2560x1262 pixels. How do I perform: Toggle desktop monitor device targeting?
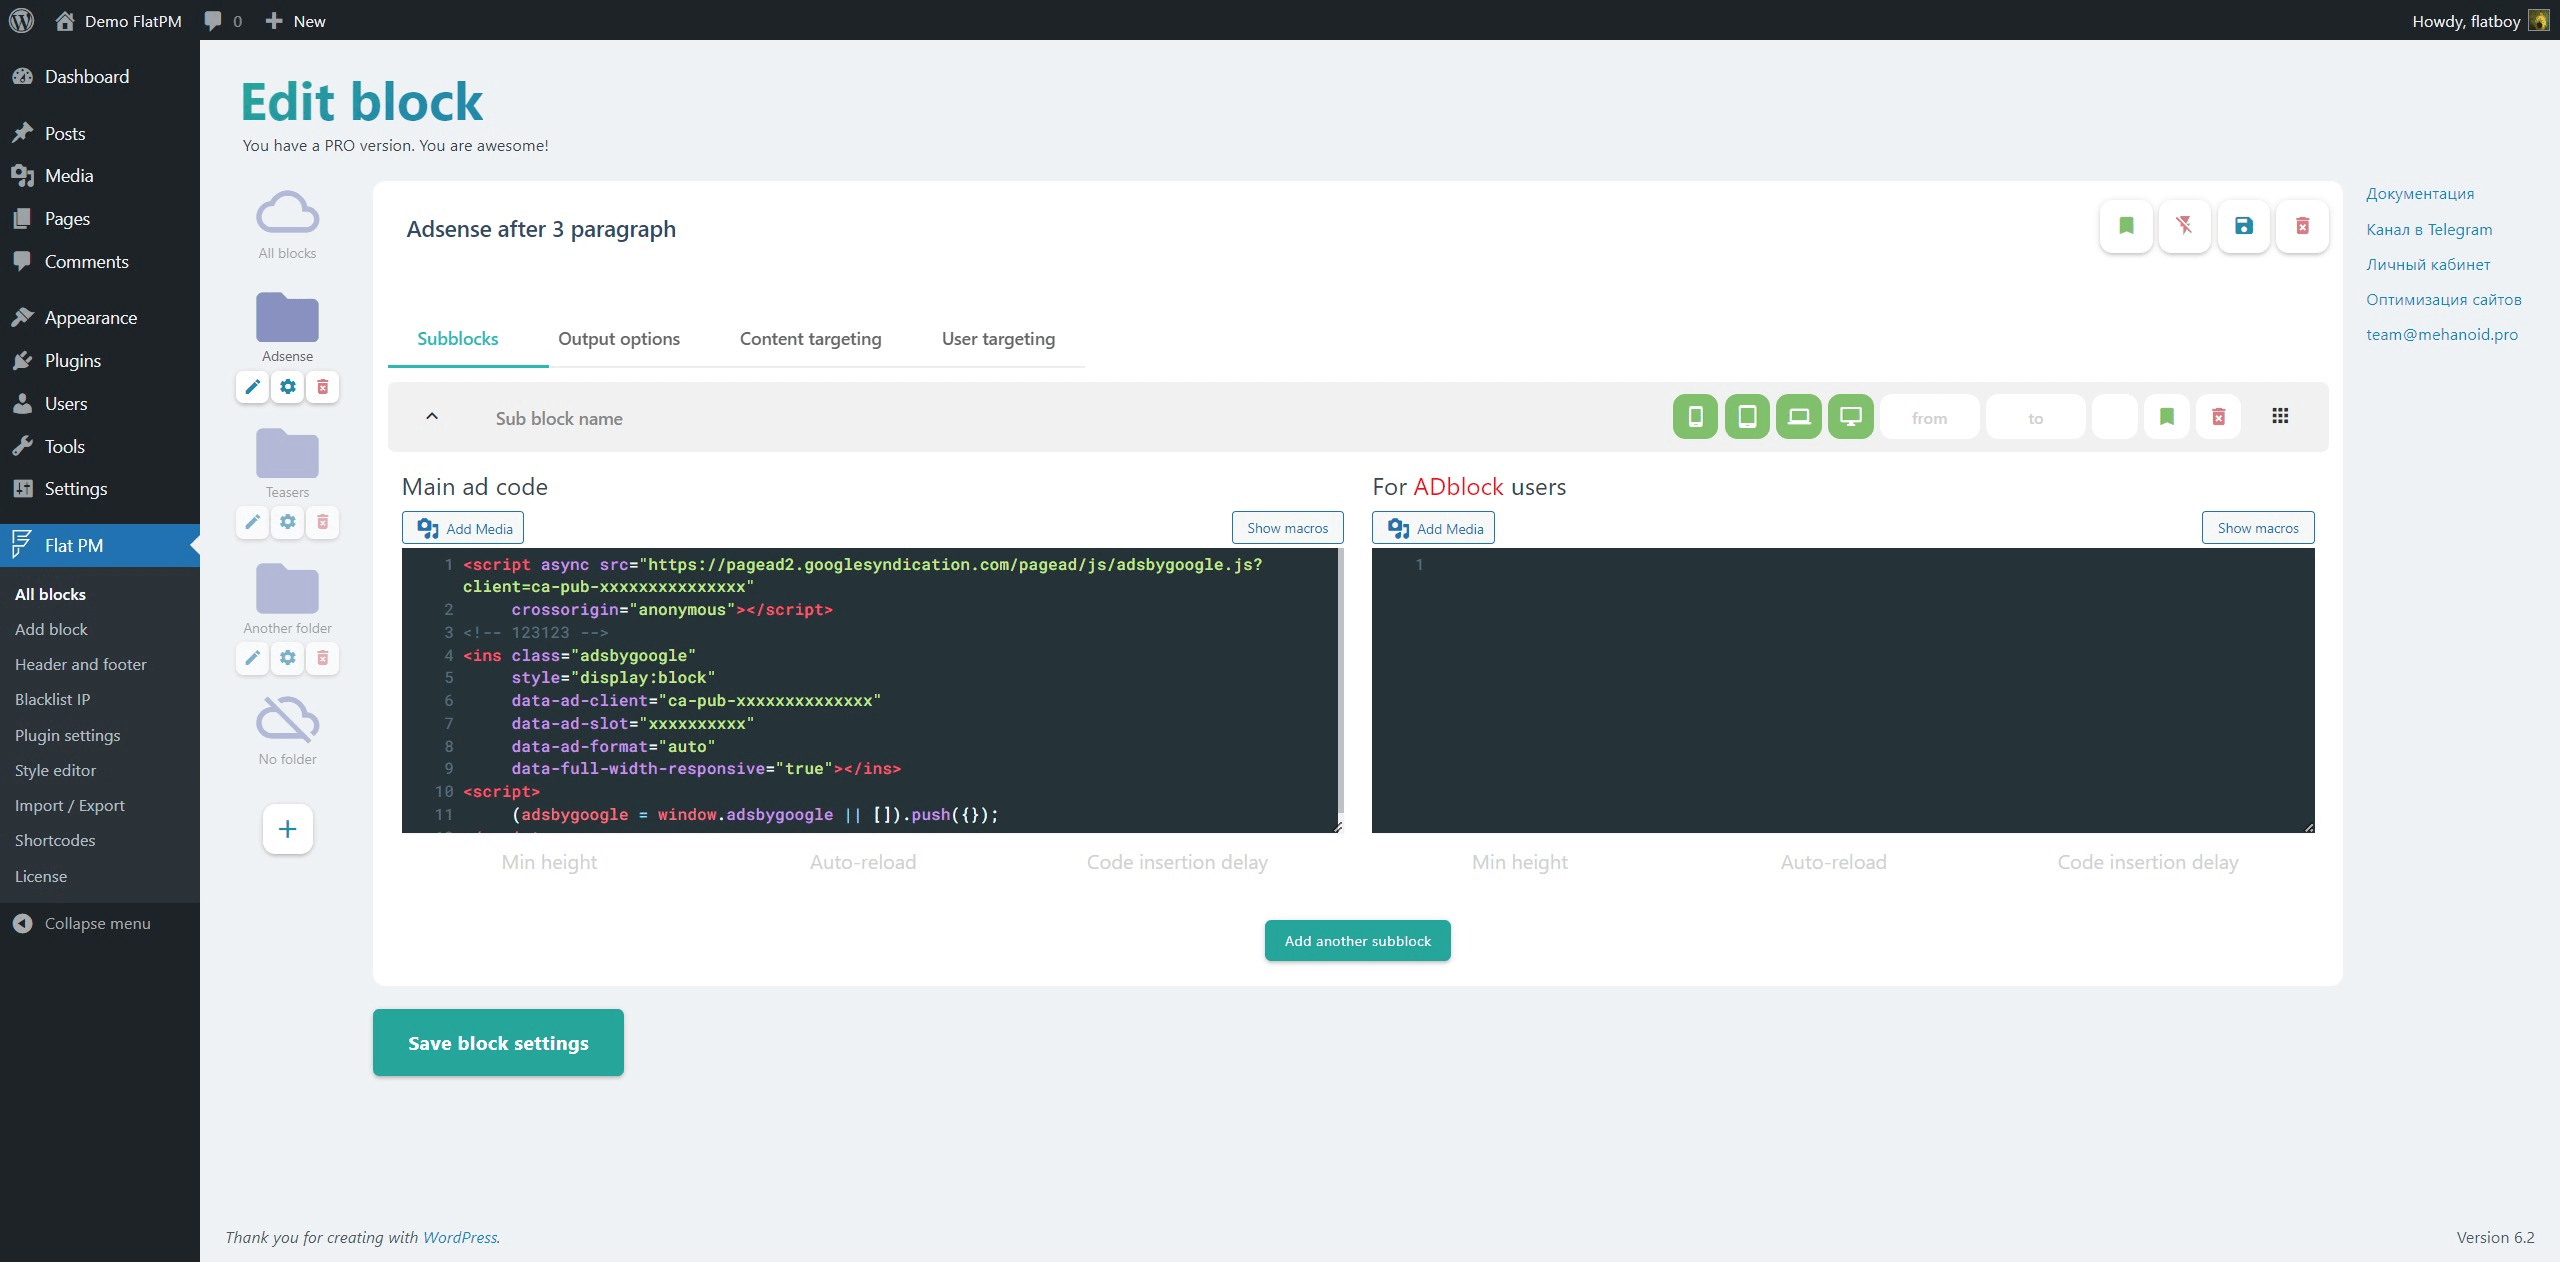(x=1851, y=417)
